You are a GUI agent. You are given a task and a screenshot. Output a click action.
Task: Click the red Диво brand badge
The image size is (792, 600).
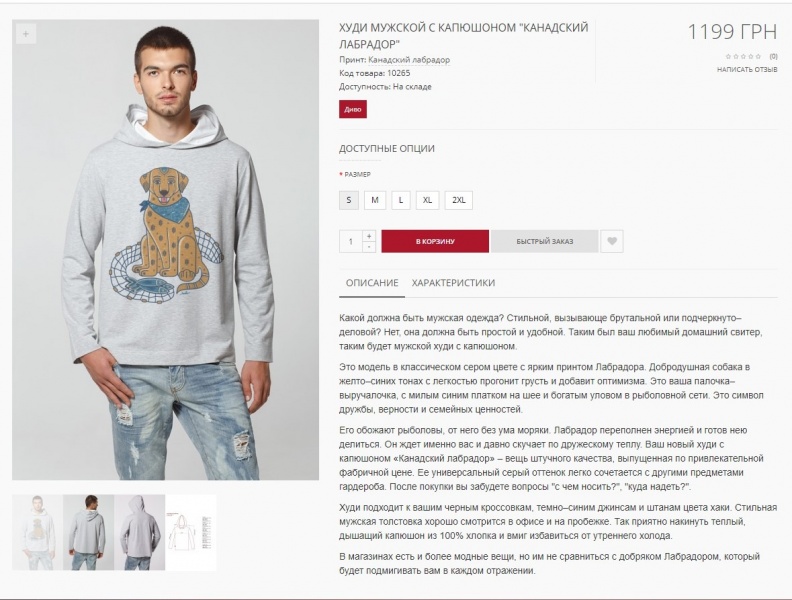click(353, 109)
